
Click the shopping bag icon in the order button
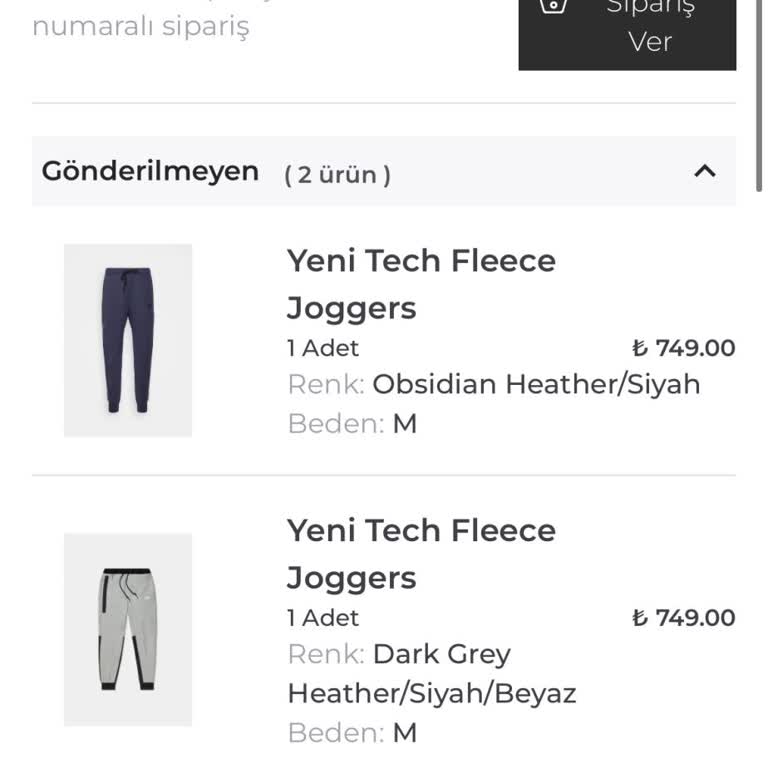[x=553, y=6]
